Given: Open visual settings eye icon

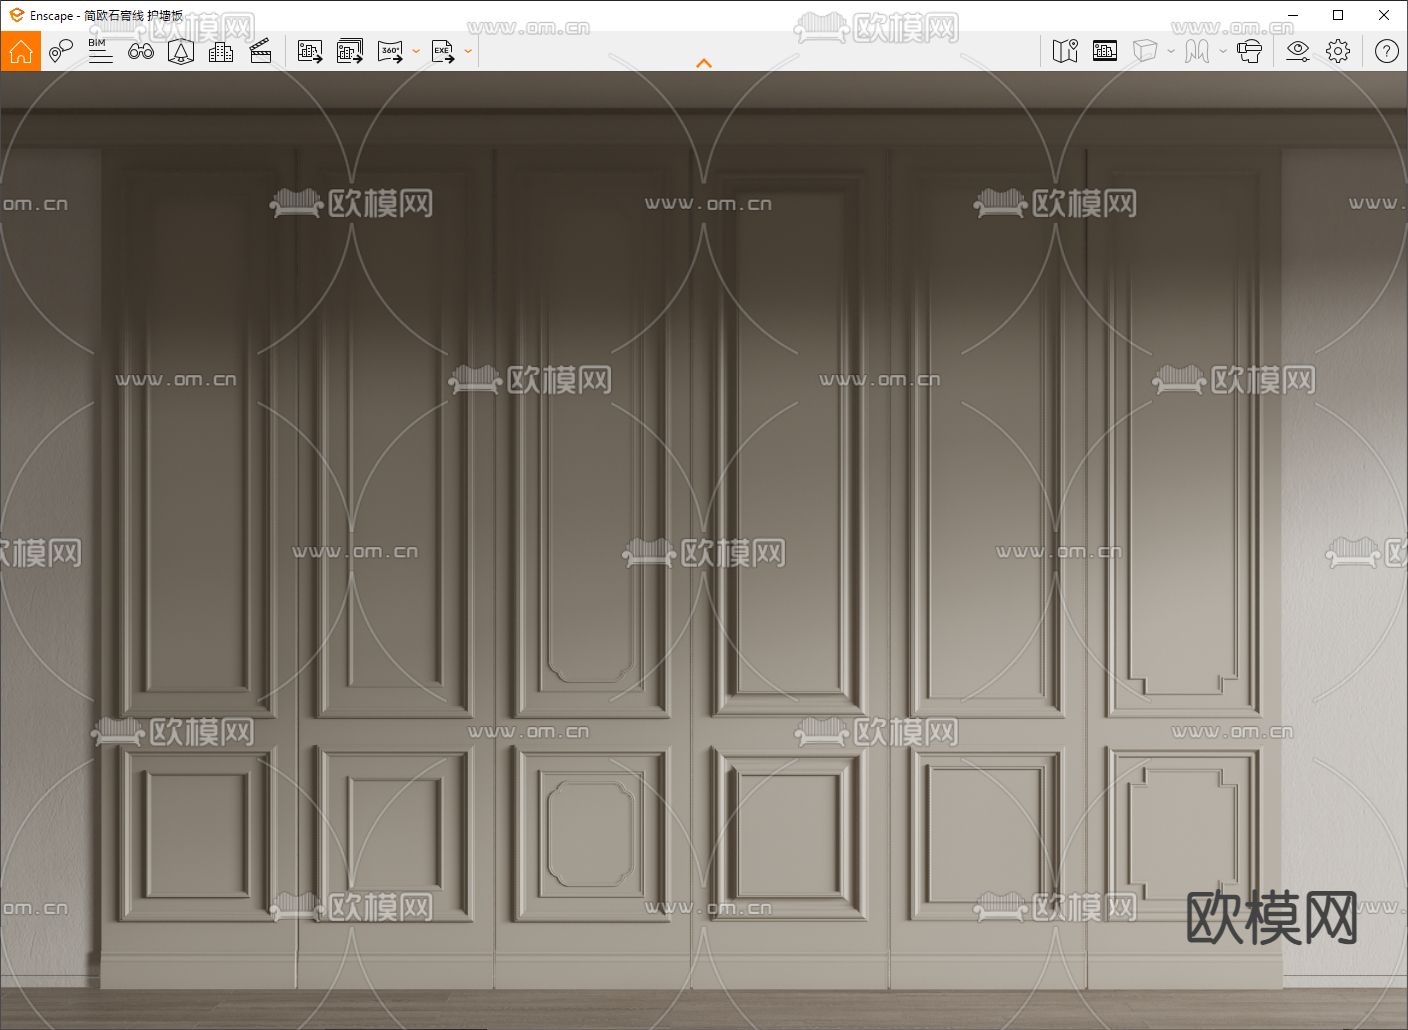Looking at the screenshot, I should (1298, 51).
